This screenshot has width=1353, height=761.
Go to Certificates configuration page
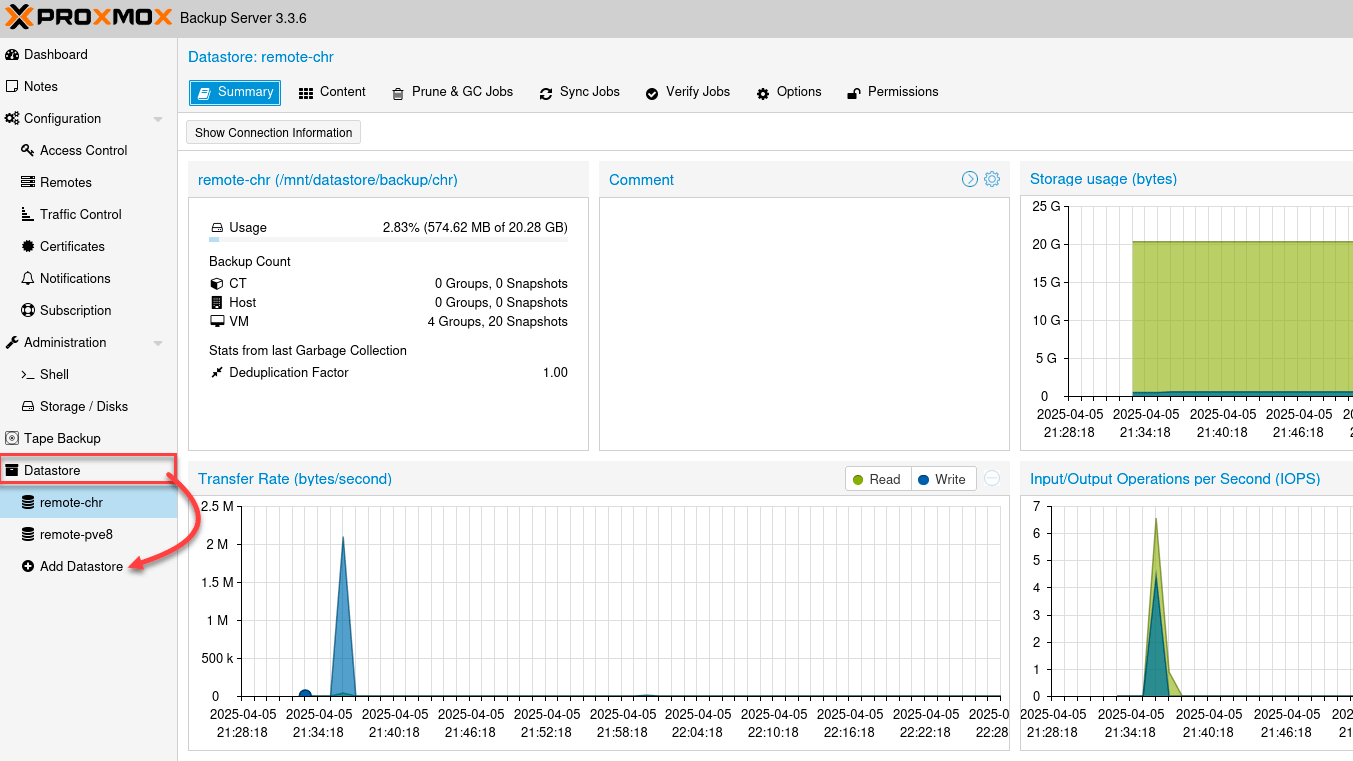72,246
